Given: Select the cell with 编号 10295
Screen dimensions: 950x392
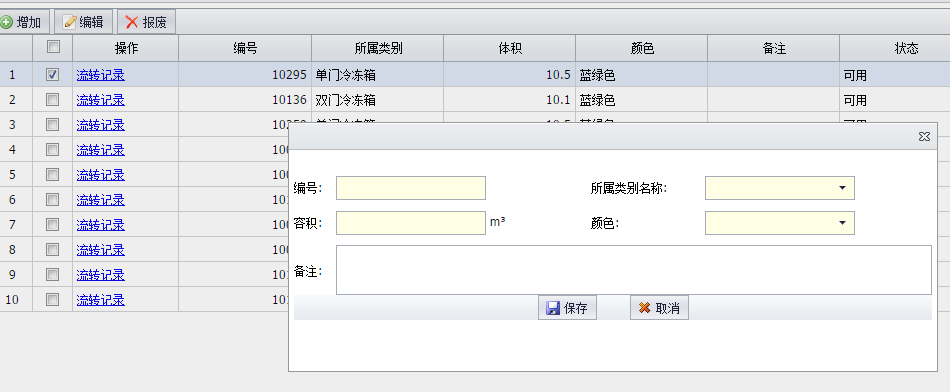Looking at the screenshot, I should [x=245, y=75].
